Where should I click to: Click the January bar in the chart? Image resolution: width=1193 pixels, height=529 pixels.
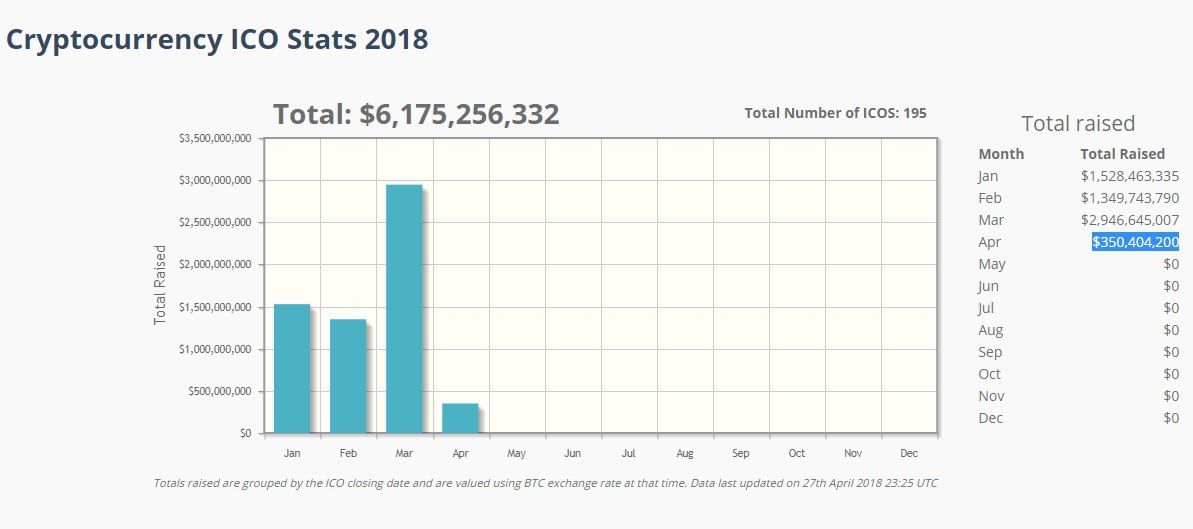tap(292, 368)
